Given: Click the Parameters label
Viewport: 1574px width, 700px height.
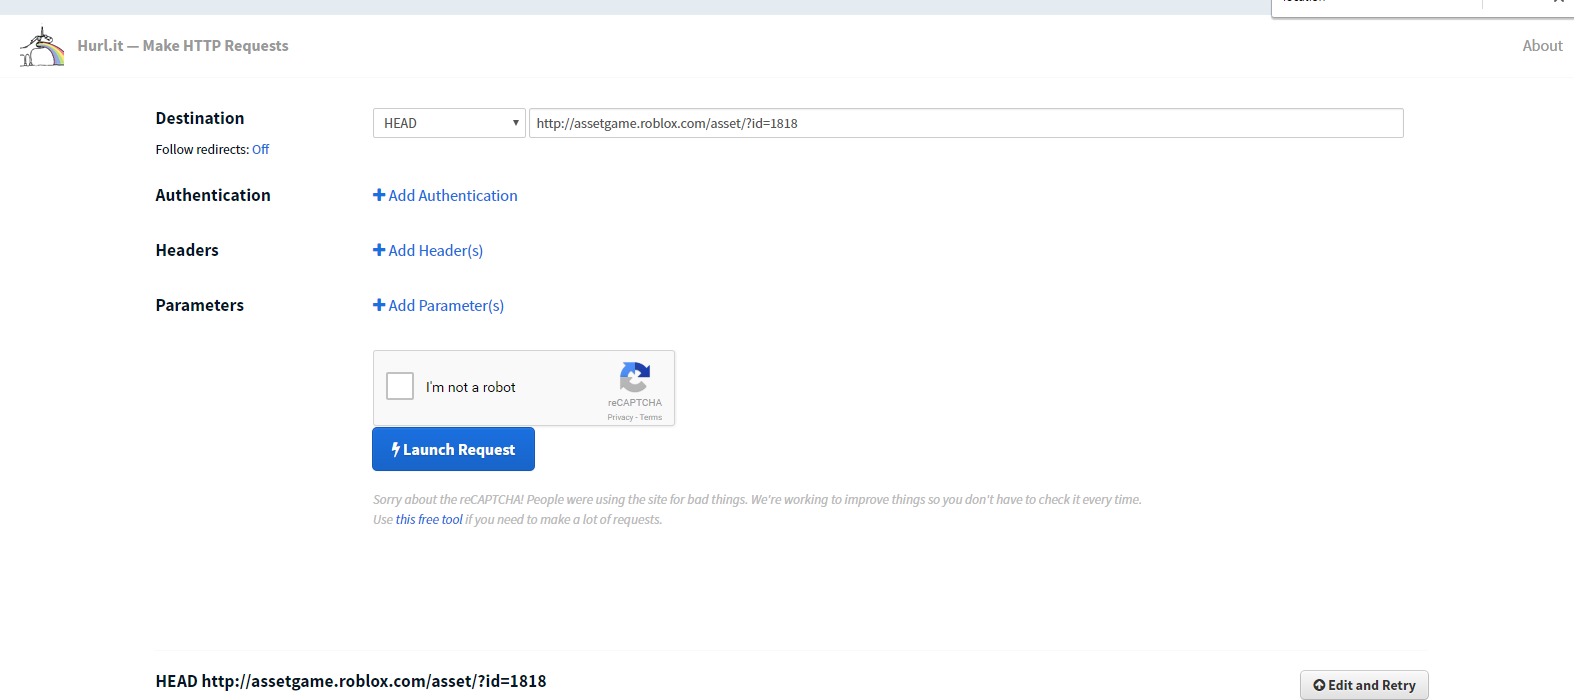Looking at the screenshot, I should pos(200,305).
